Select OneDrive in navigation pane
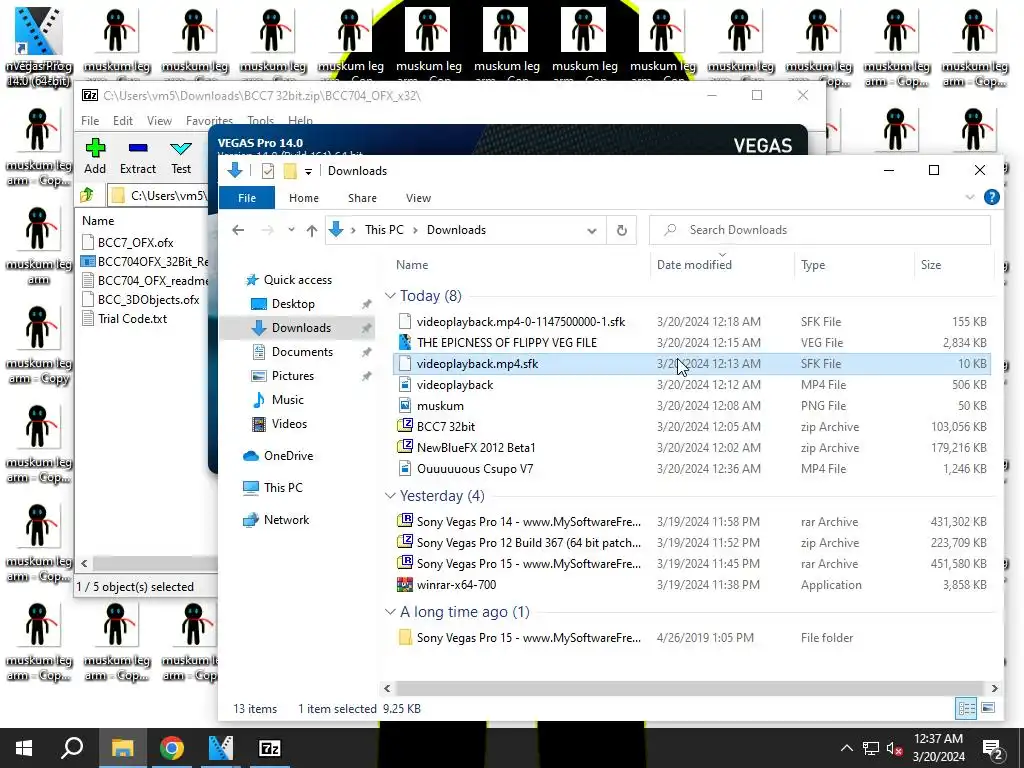 (x=287, y=456)
